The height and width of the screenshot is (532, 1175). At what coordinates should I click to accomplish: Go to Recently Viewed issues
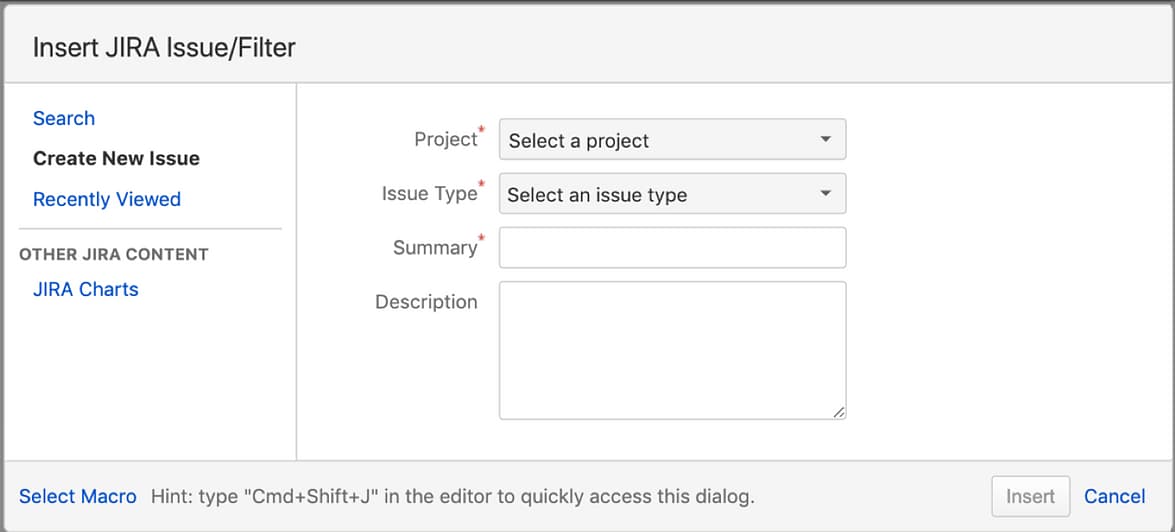click(x=107, y=199)
